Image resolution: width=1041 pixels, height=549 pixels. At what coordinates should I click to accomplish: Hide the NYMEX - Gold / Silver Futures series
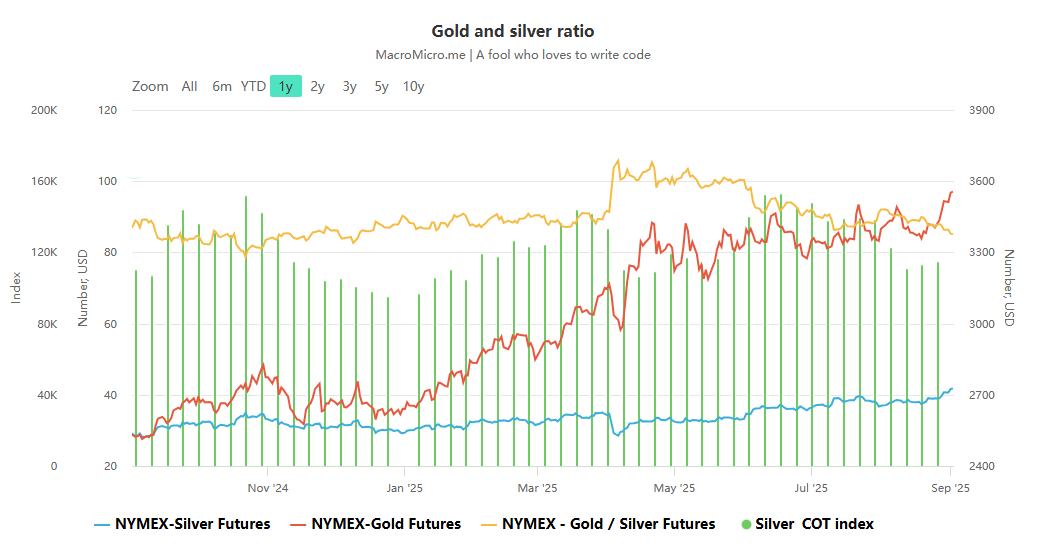pyautogui.click(x=608, y=524)
